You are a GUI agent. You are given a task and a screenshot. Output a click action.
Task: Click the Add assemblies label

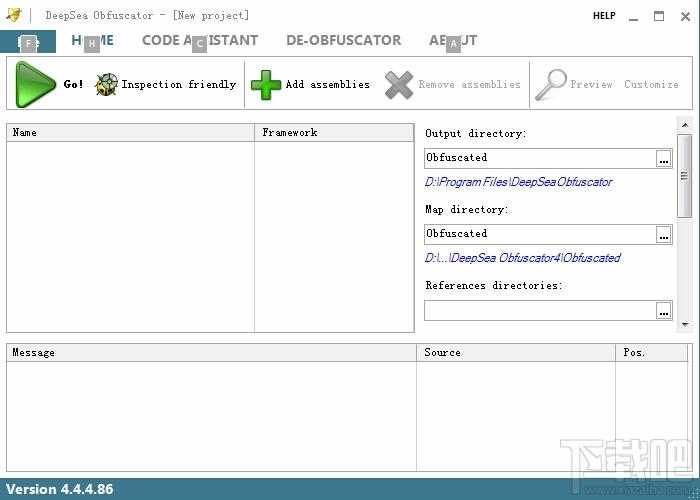tap(328, 84)
